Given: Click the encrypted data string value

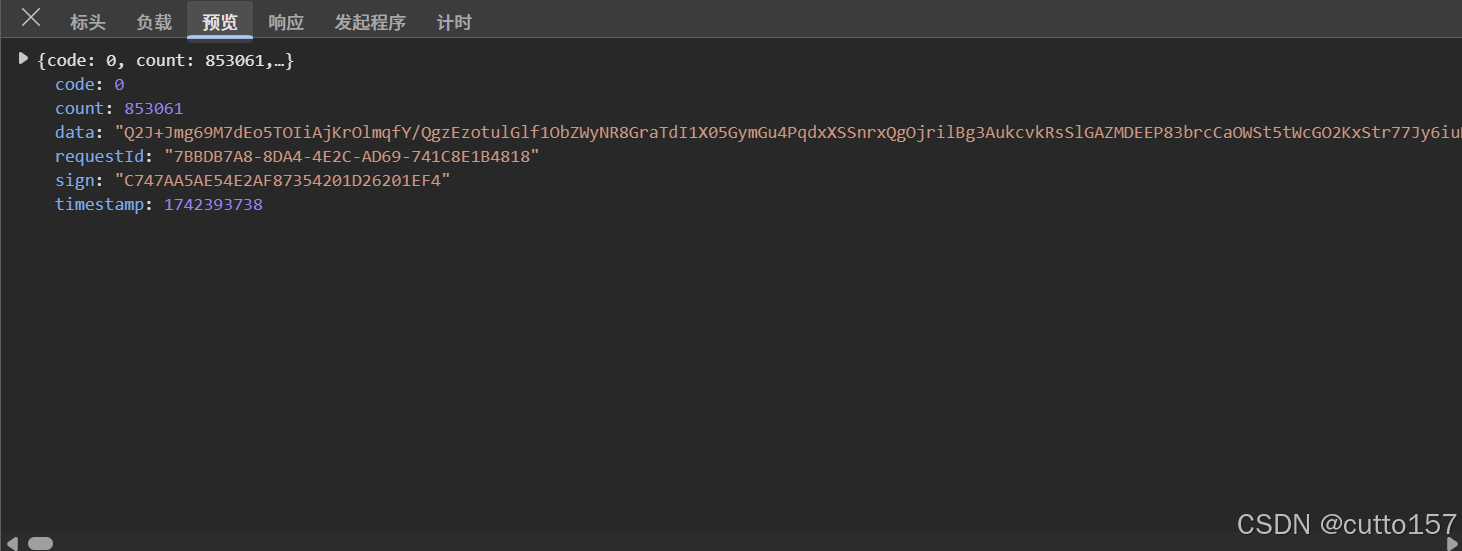Looking at the screenshot, I should tap(788, 133).
